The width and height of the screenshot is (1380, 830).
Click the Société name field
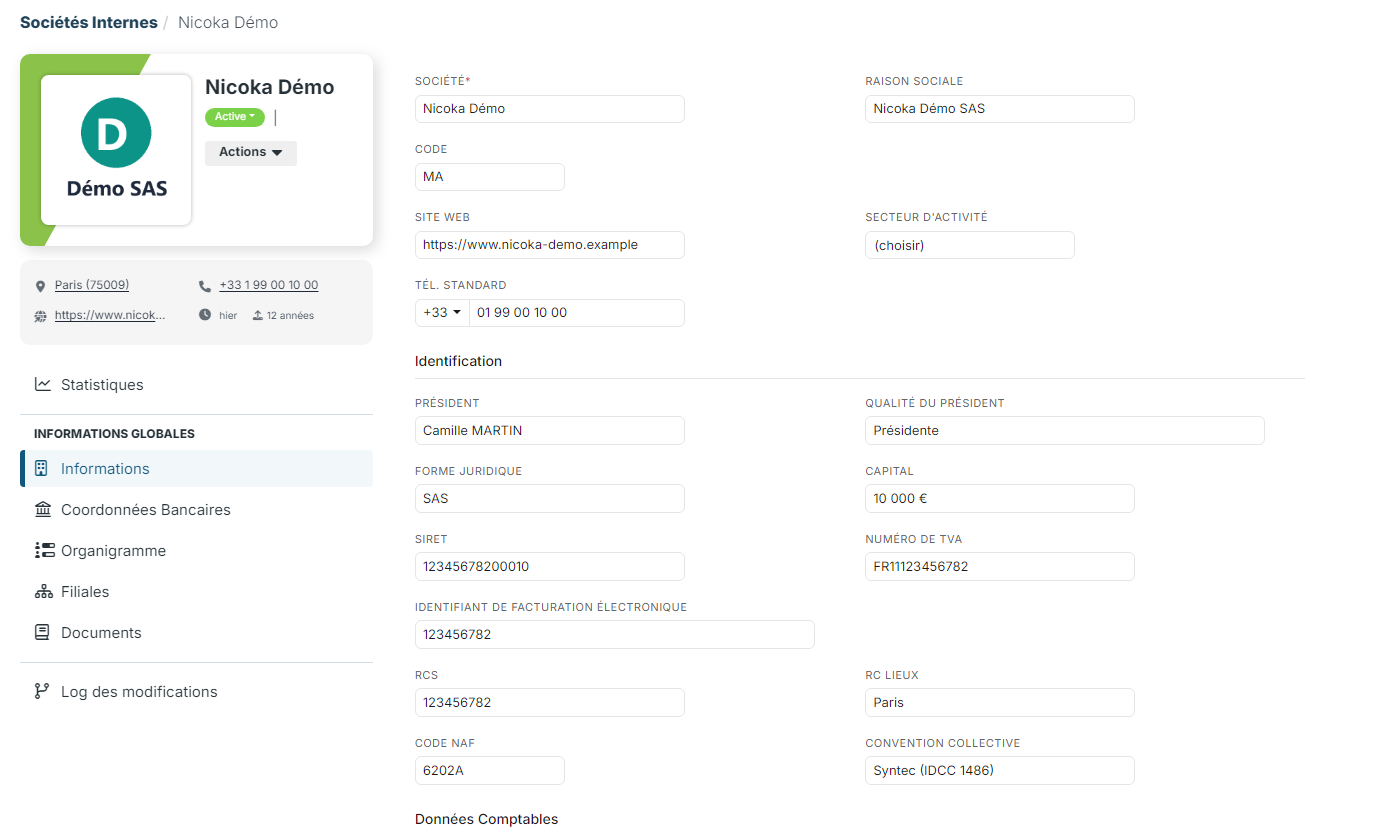click(x=549, y=108)
